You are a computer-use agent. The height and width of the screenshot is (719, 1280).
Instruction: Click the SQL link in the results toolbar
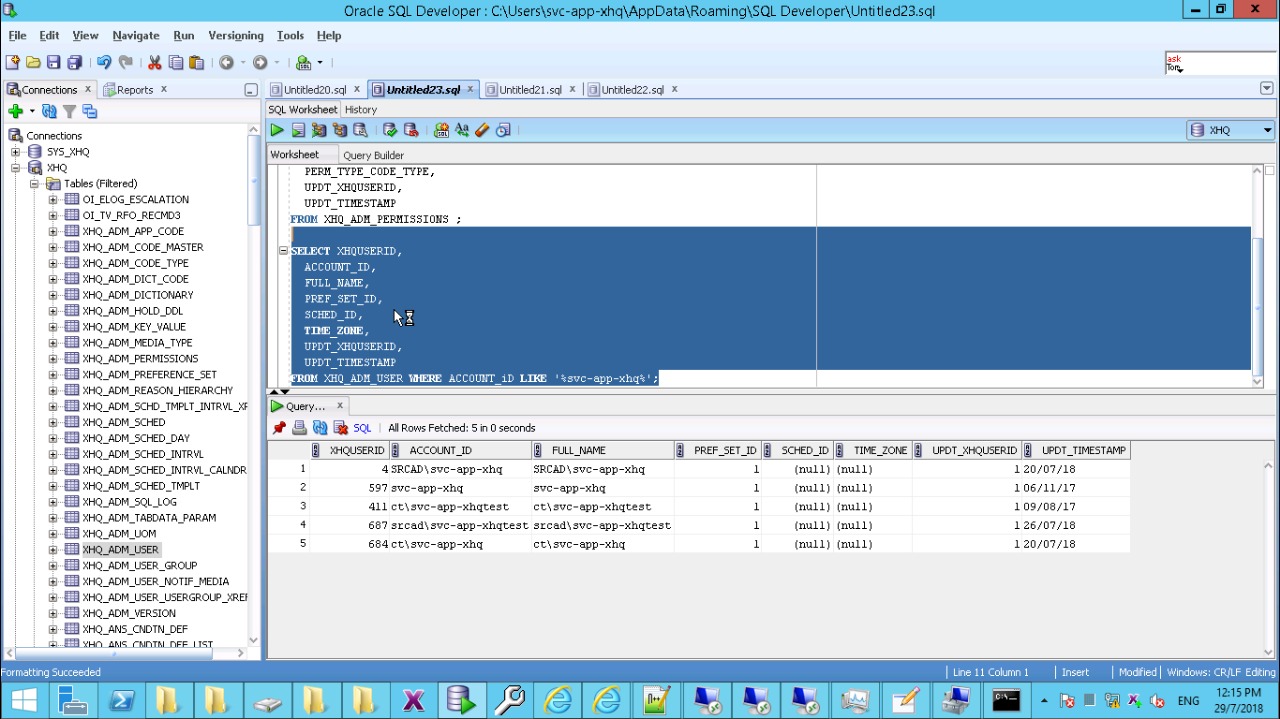coord(361,427)
